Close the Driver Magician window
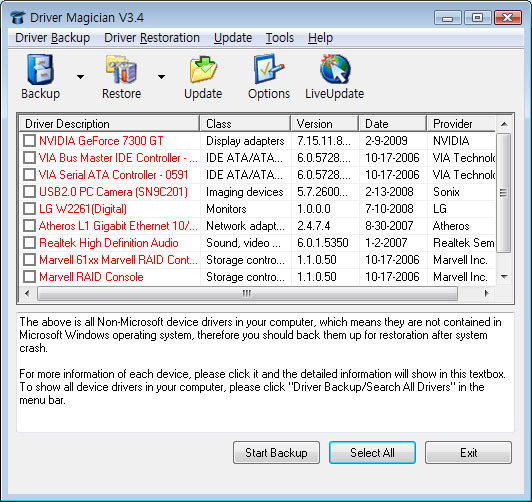Viewport: 532px width, 502px height. tap(508, 18)
